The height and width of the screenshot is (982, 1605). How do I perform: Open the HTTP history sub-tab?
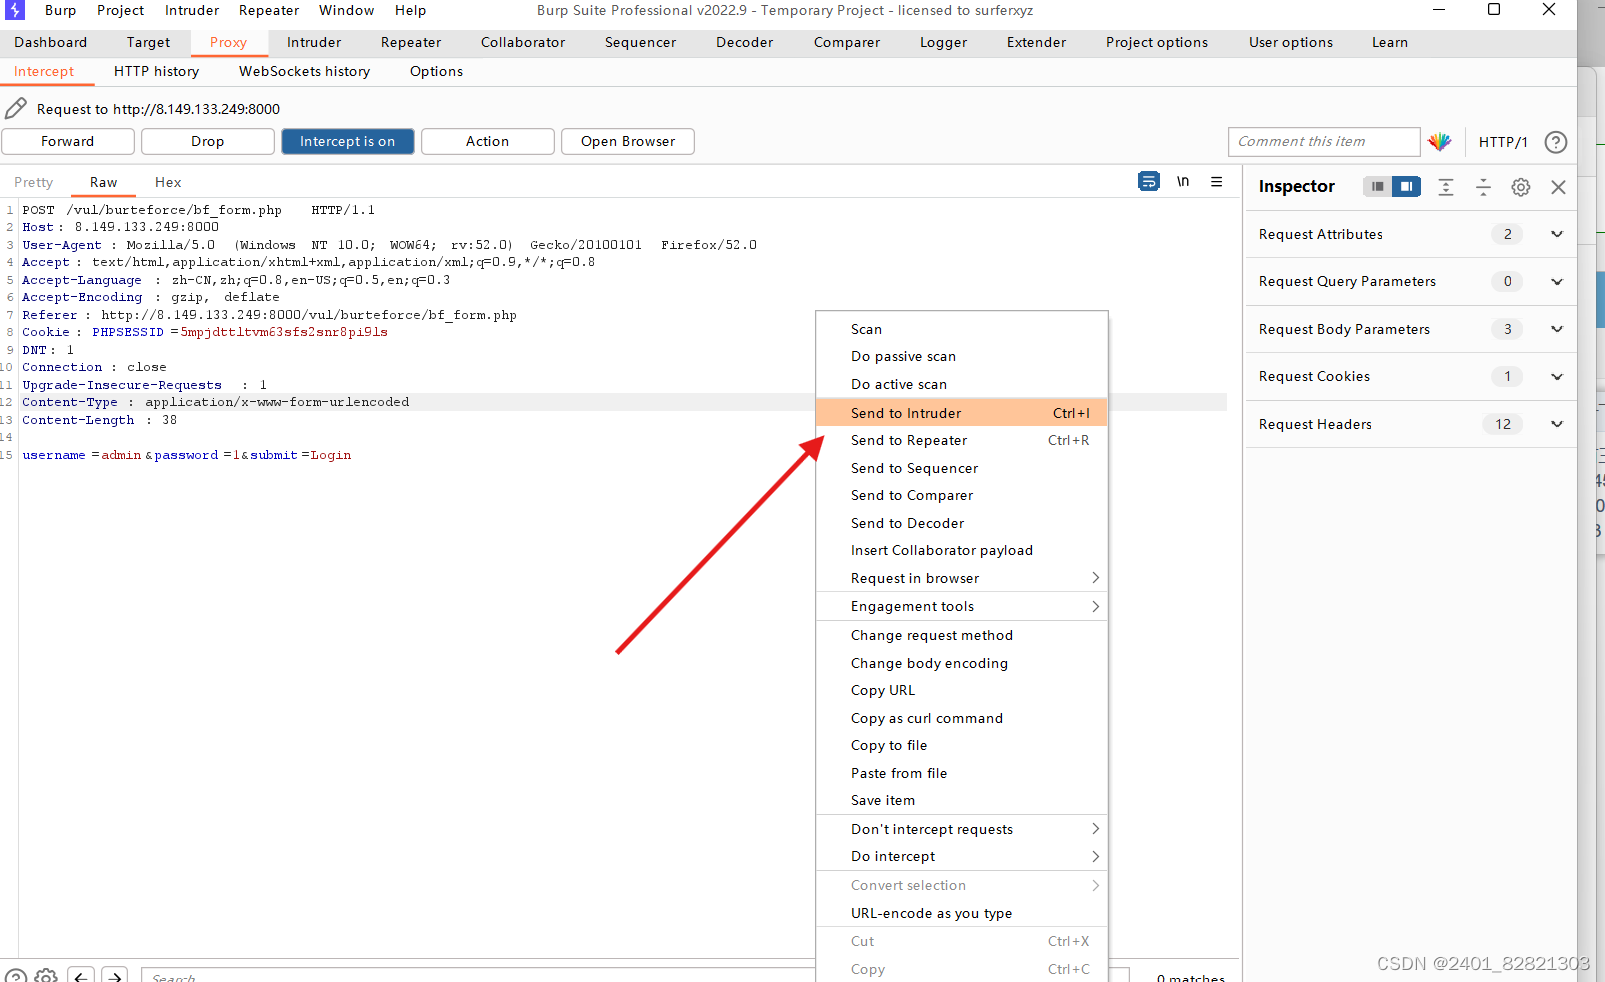click(x=156, y=71)
